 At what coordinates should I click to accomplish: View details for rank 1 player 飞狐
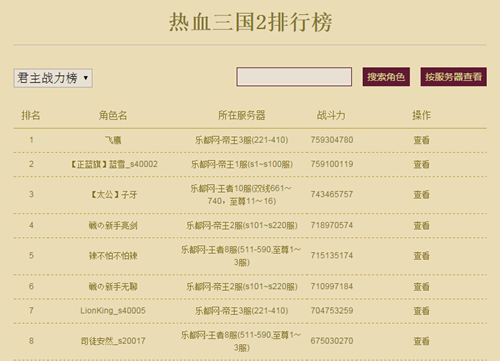(421, 140)
